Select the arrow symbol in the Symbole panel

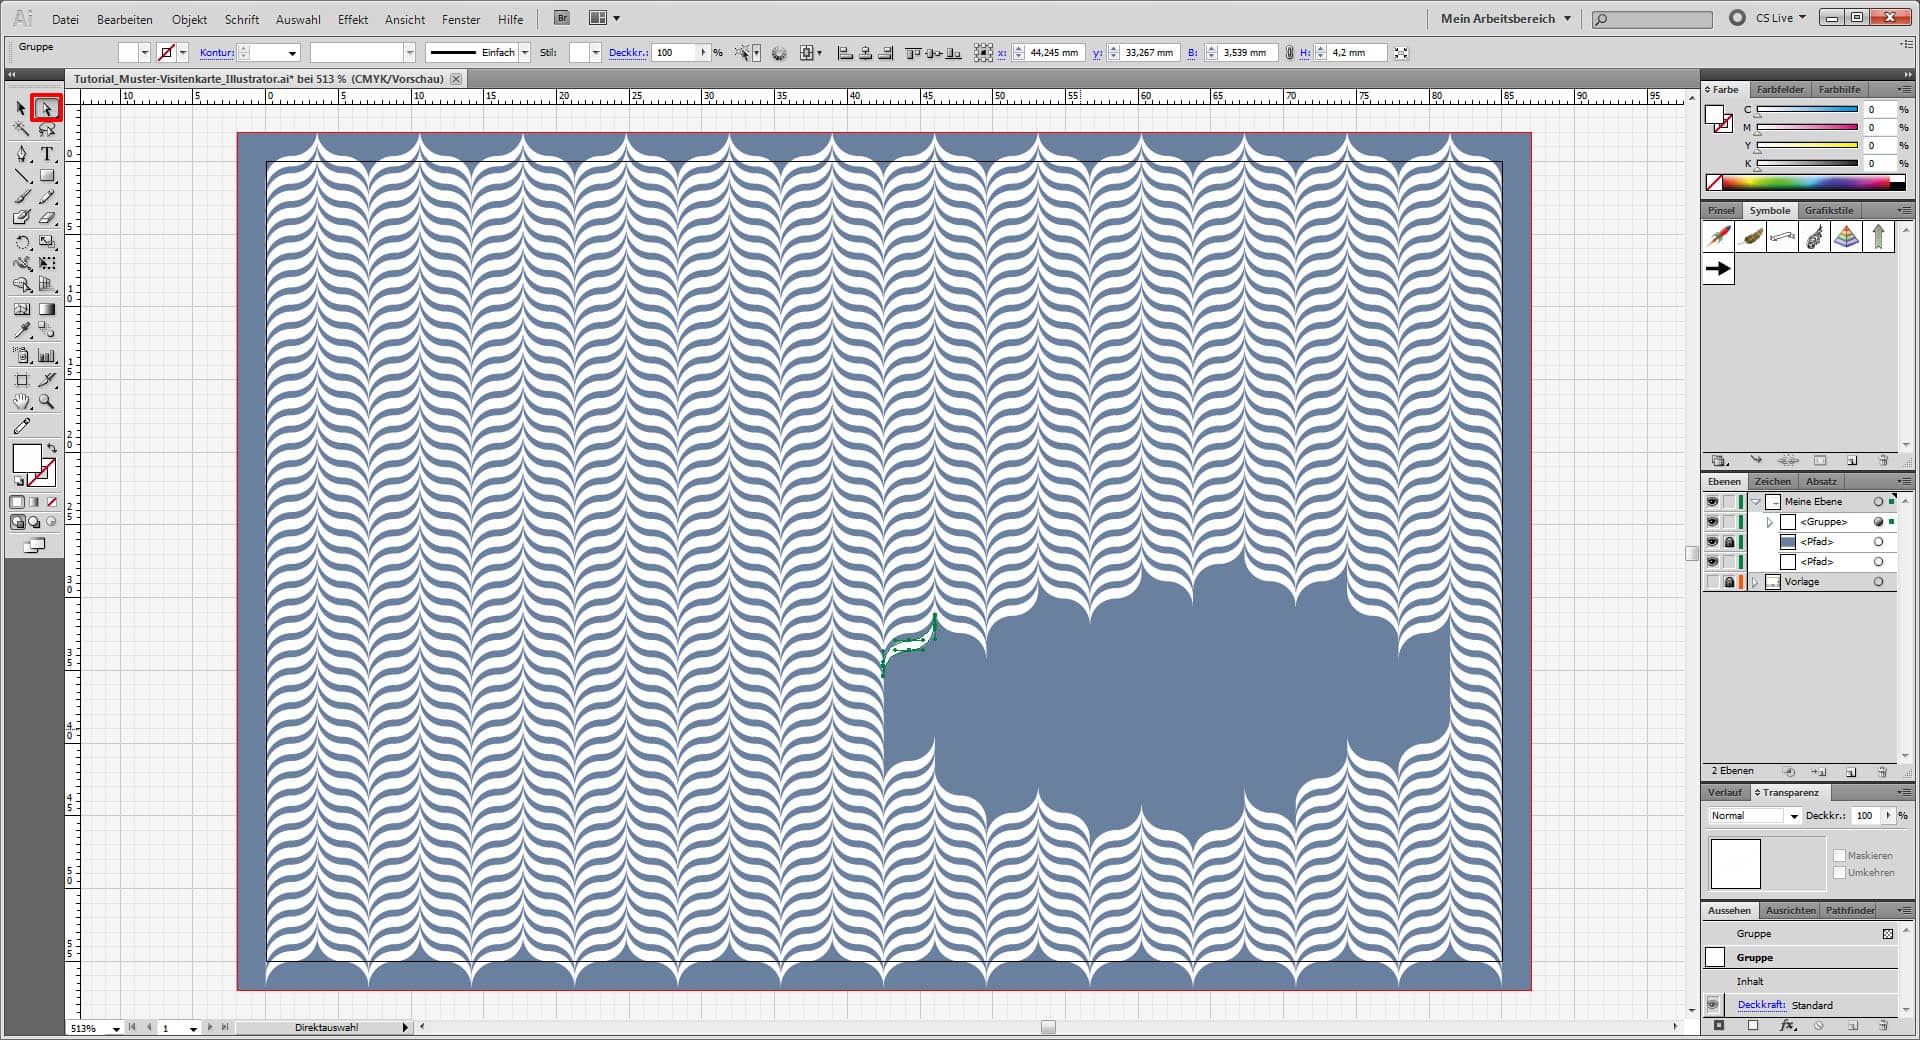[x=1717, y=268]
